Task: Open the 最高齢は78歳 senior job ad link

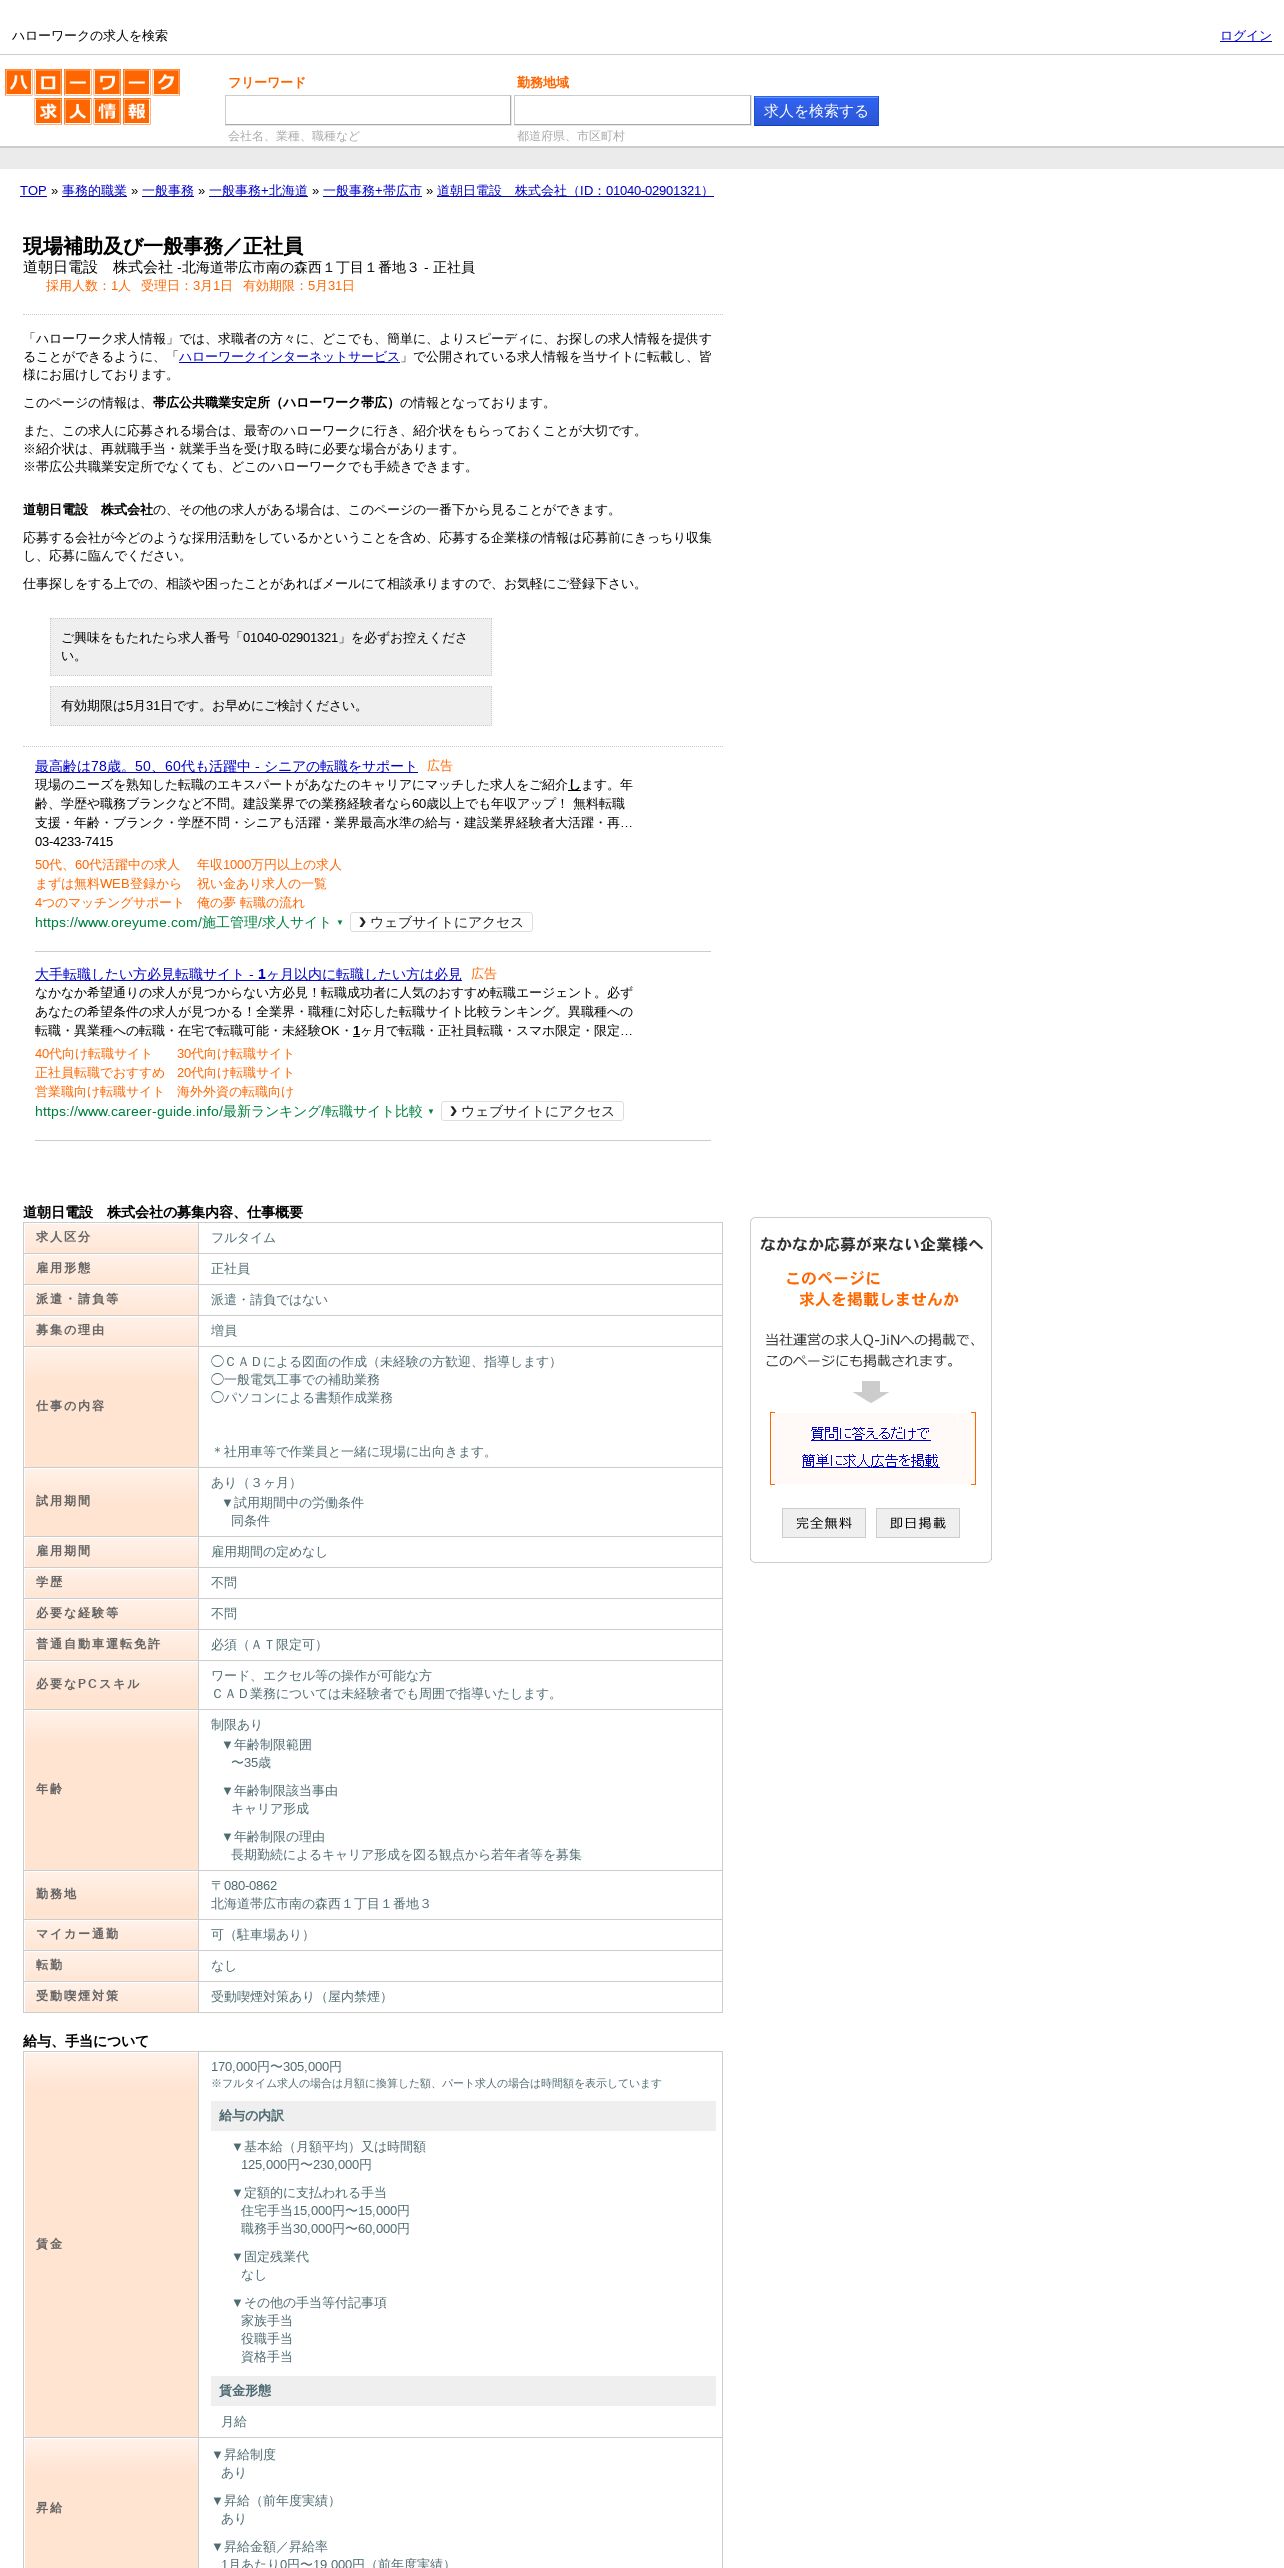Action: pos(226,766)
